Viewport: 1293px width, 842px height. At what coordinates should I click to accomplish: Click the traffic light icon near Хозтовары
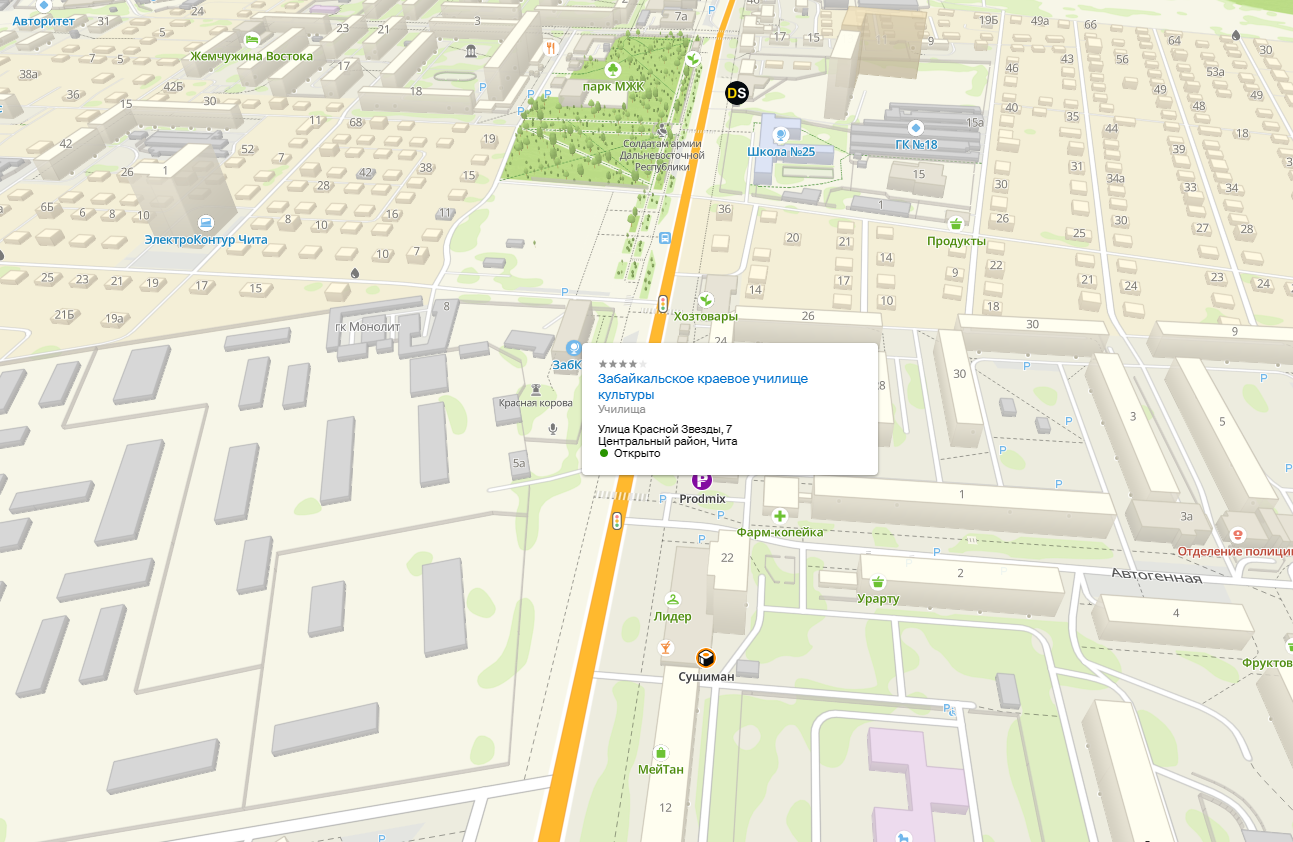[662, 303]
